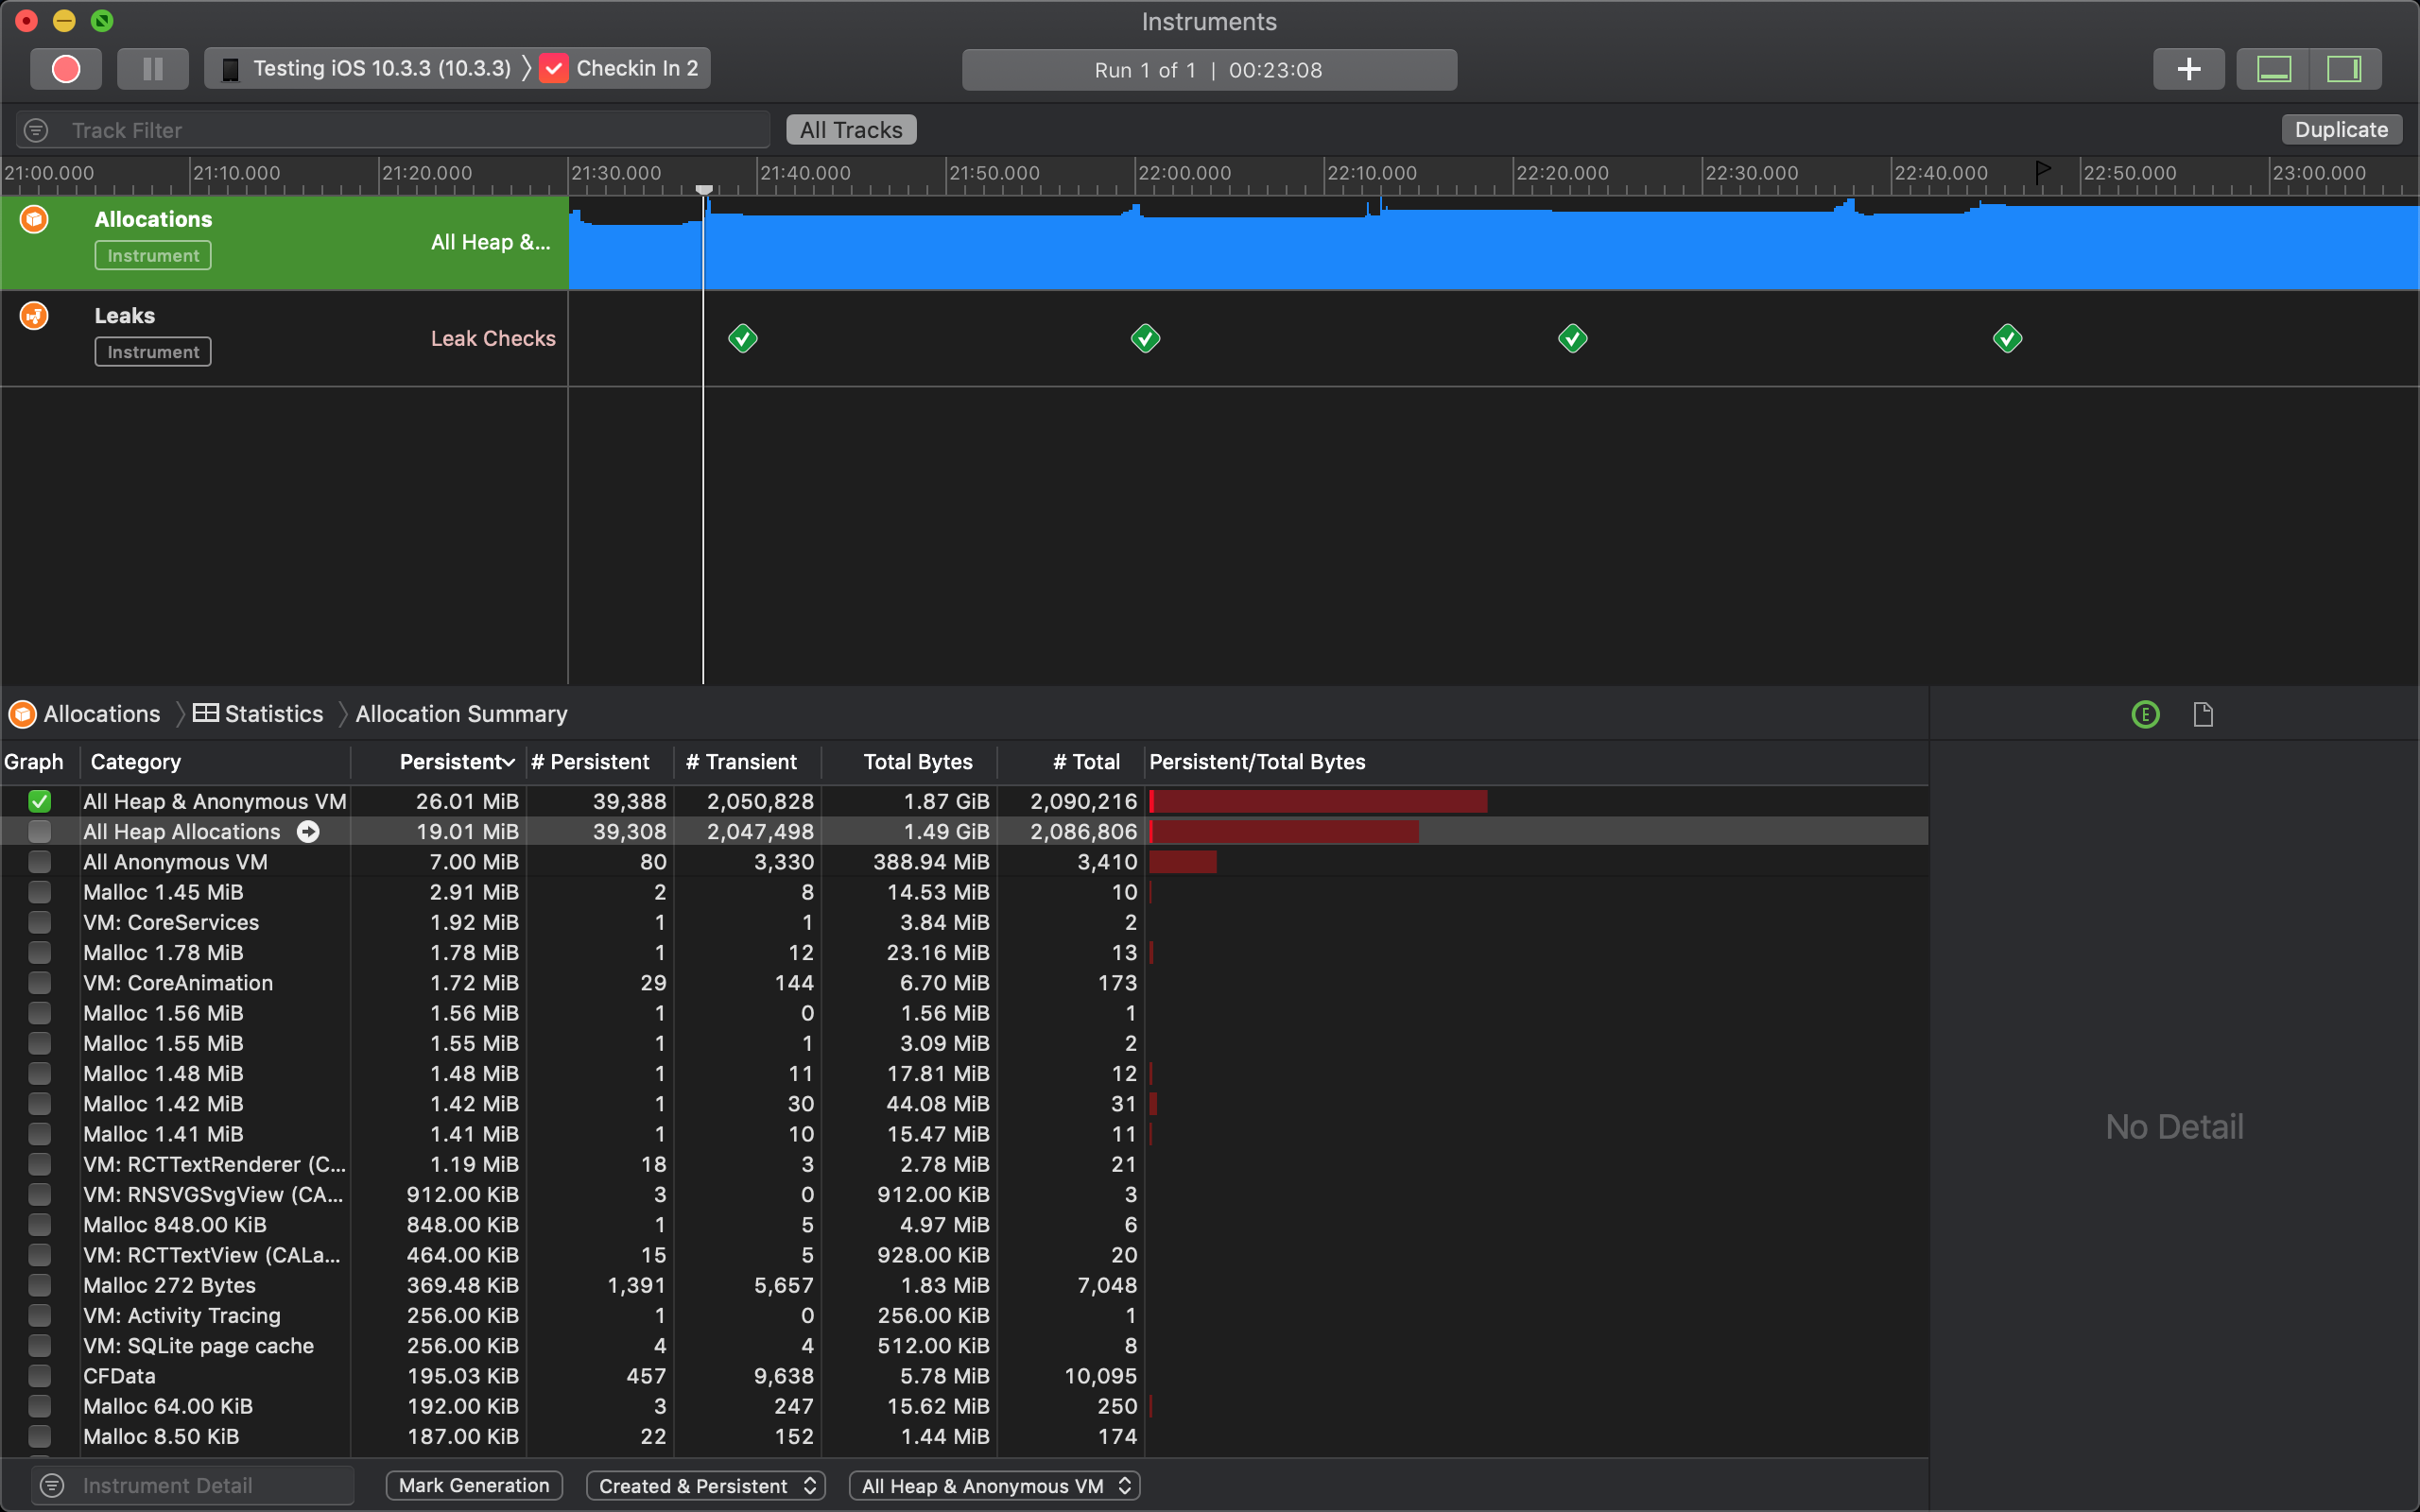Image resolution: width=2420 pixels, height=1512 pixels.
Task: Click the Instrument badge under Leaks
Action: [x=153, y=352]
